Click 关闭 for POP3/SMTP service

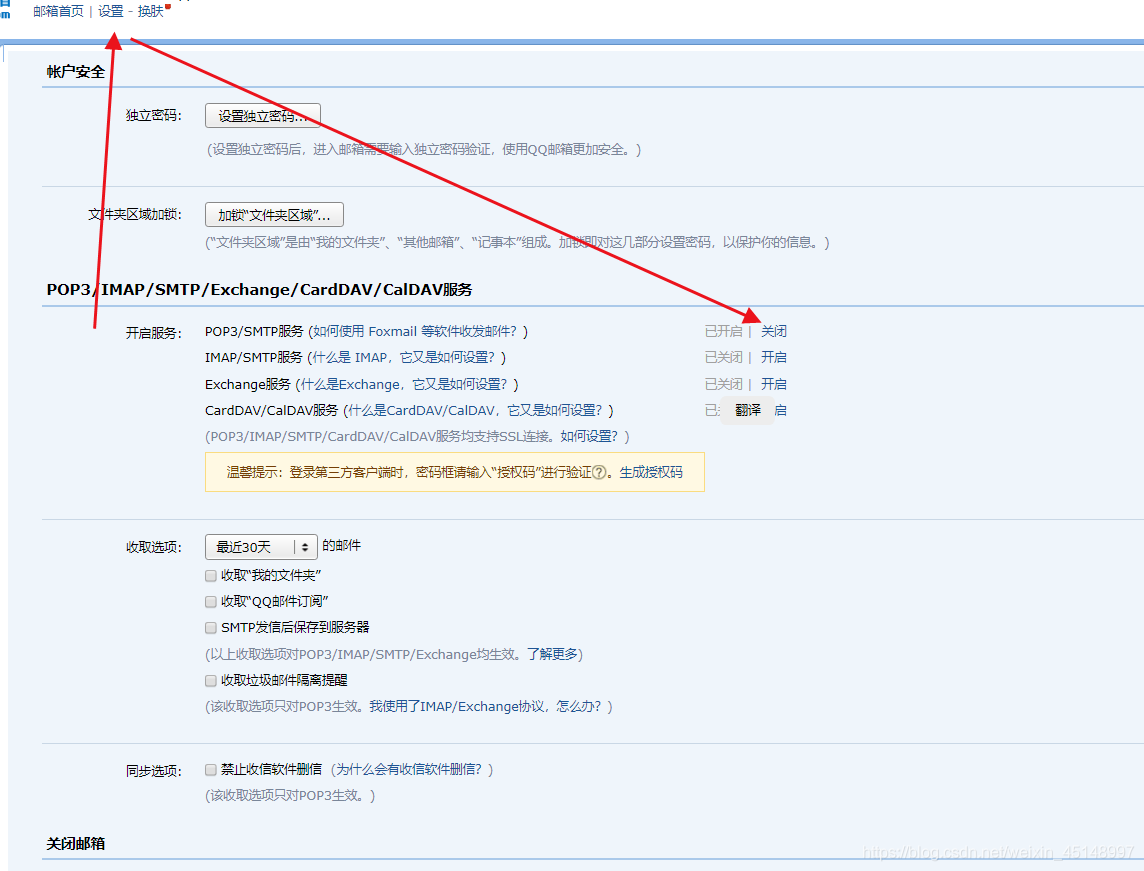(773, 331)
